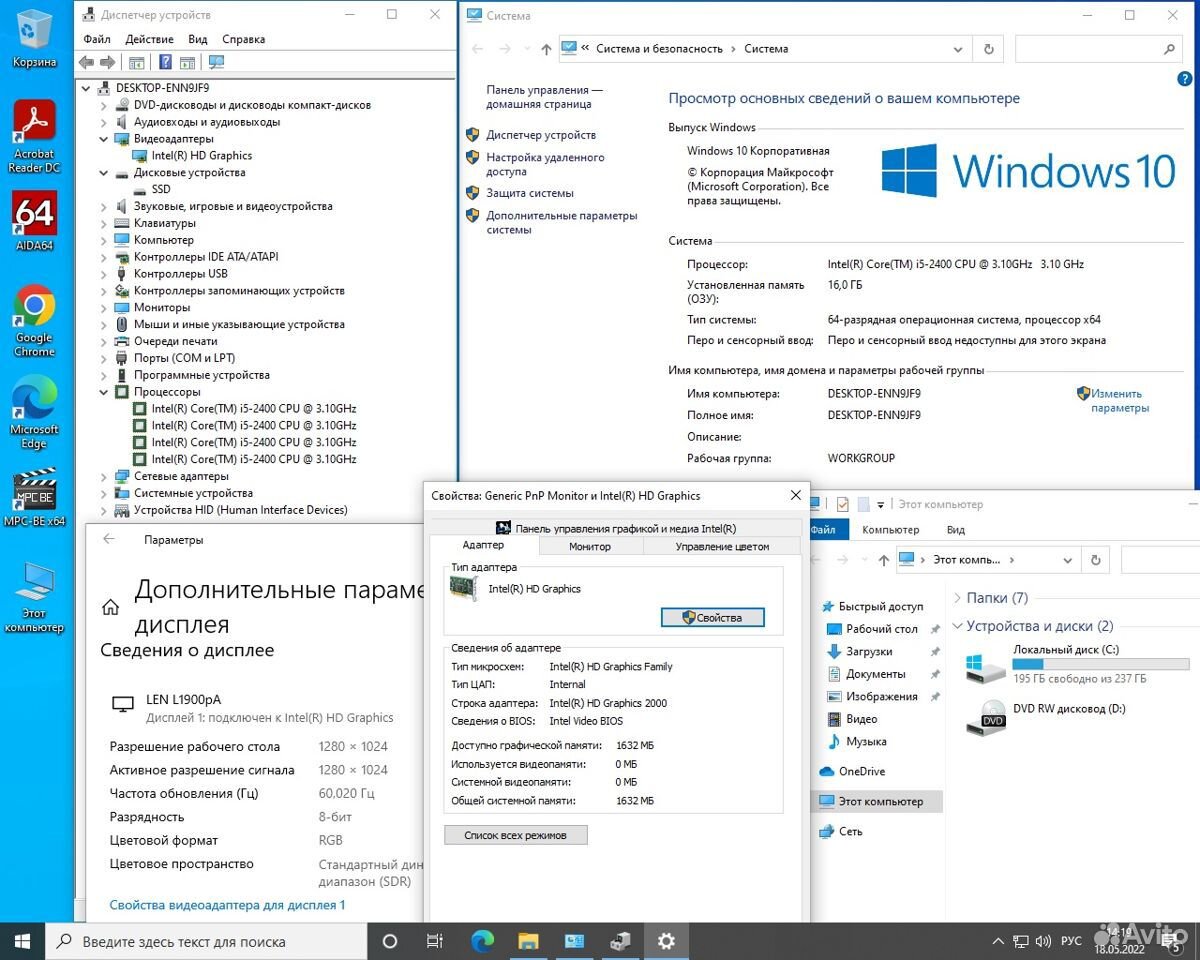Open Этот компьютер desktop icon
The image size is (1200, 960).
tap(35, 597)
